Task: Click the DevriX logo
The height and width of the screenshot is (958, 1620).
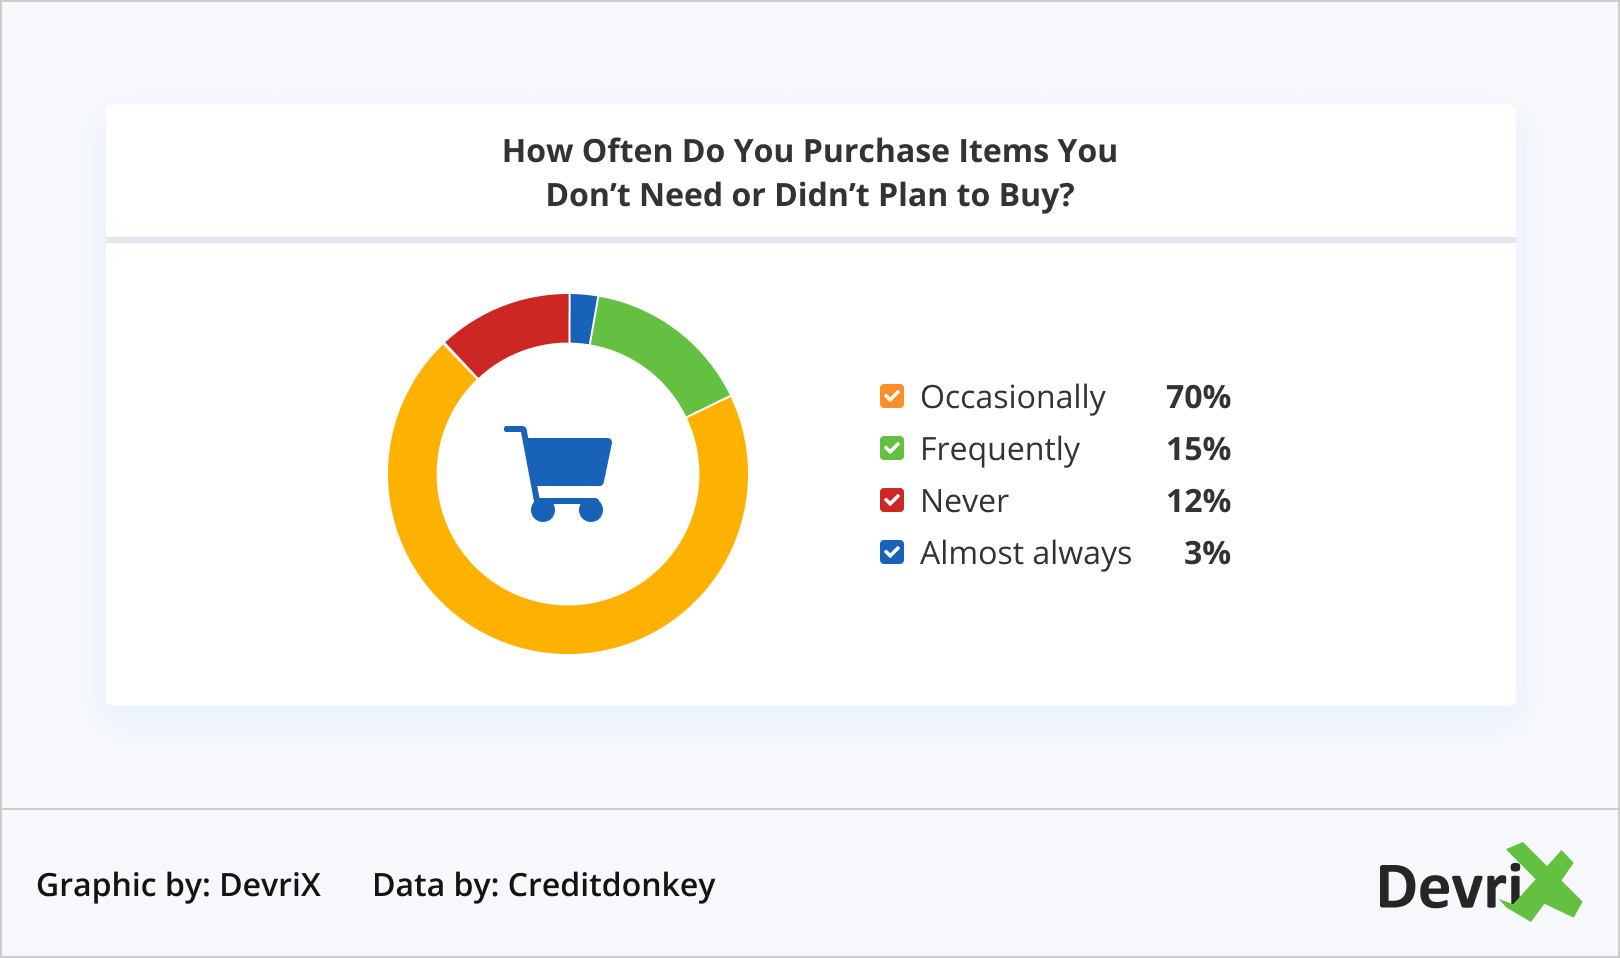Action: pyautogui.click(x=1477, y=883)
